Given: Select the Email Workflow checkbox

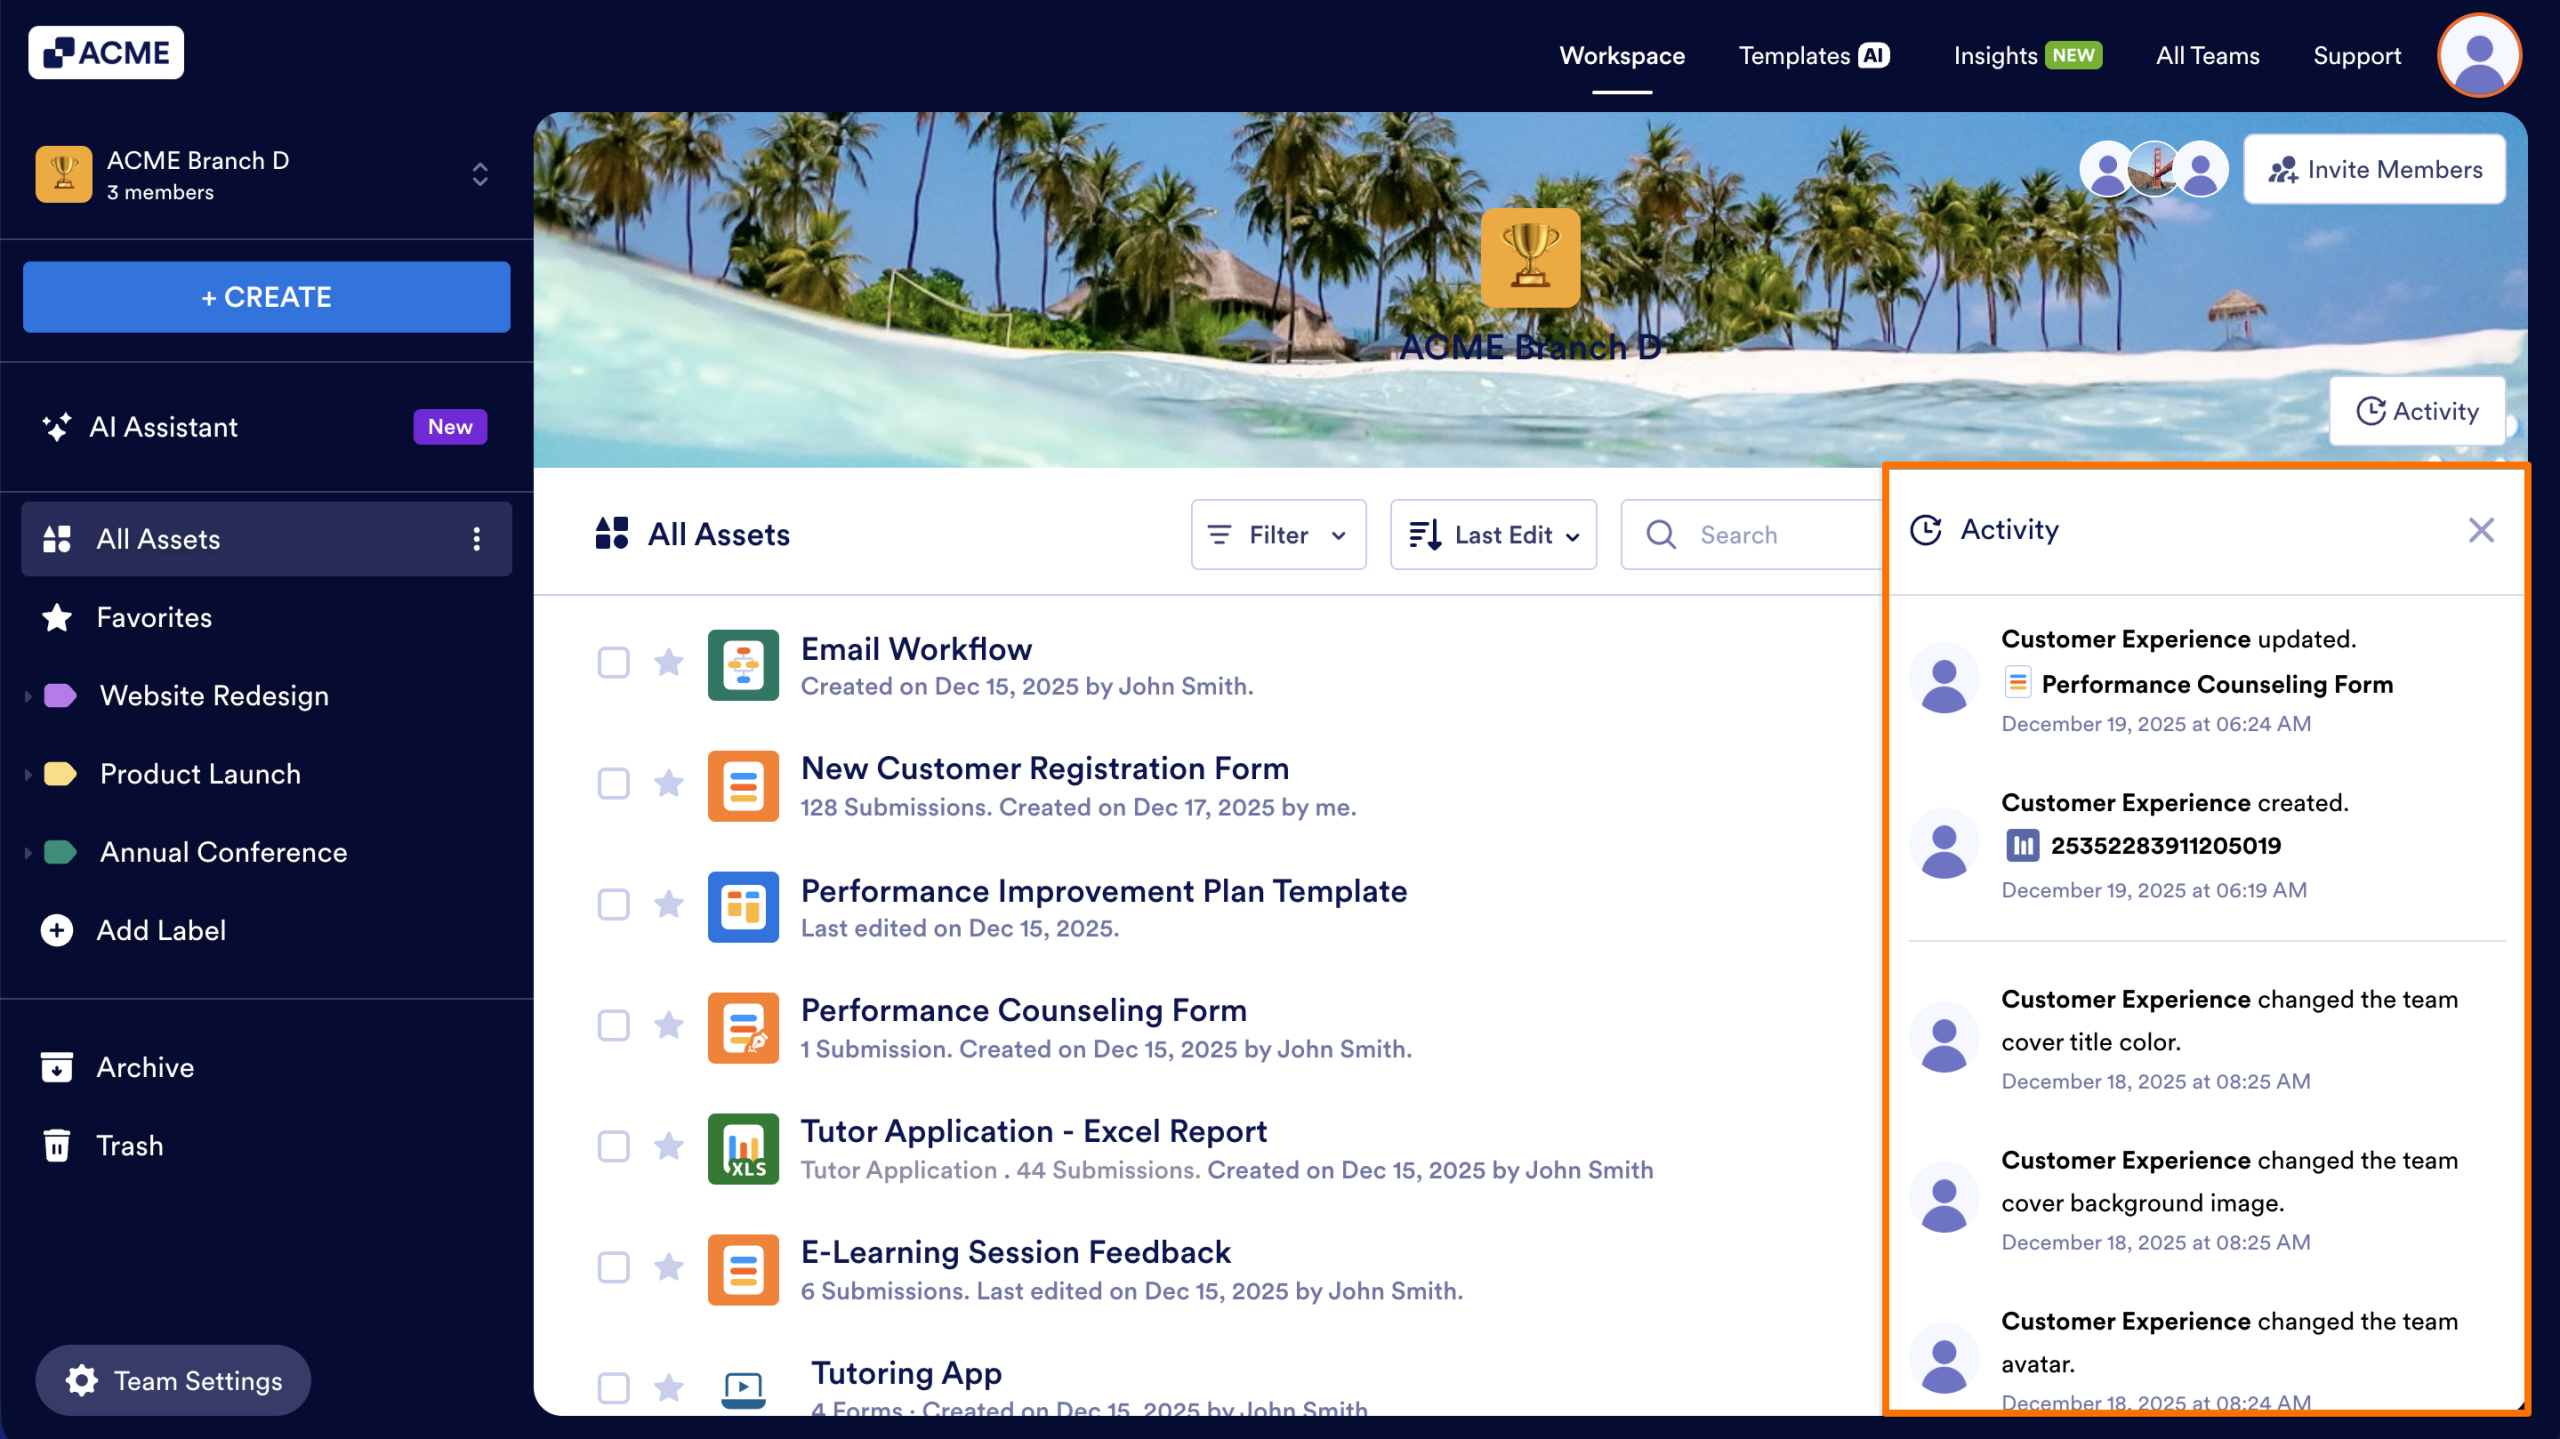Looking at the screenshot, I should [x=613, y=662].
